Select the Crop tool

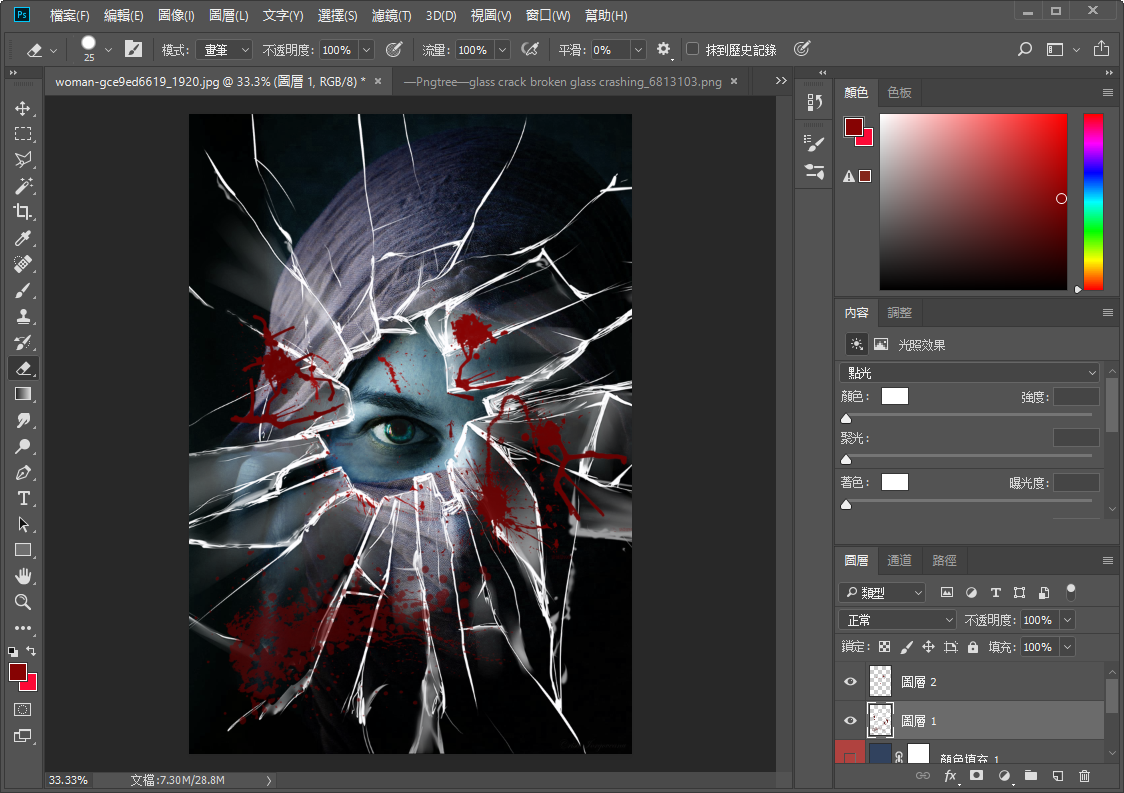tap(23, 212)
